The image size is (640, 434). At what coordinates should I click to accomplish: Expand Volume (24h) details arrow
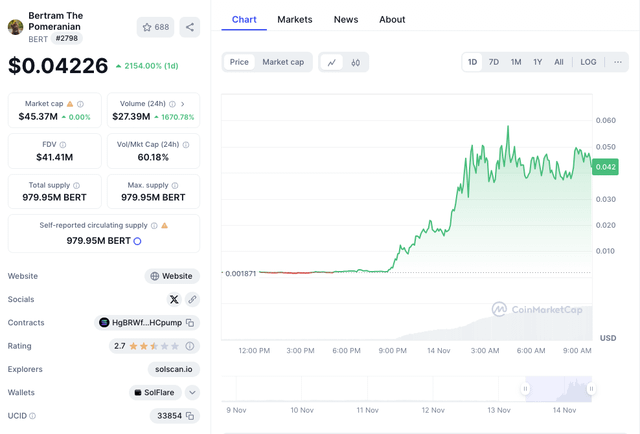pyautogui.click(x=183, y=104)
